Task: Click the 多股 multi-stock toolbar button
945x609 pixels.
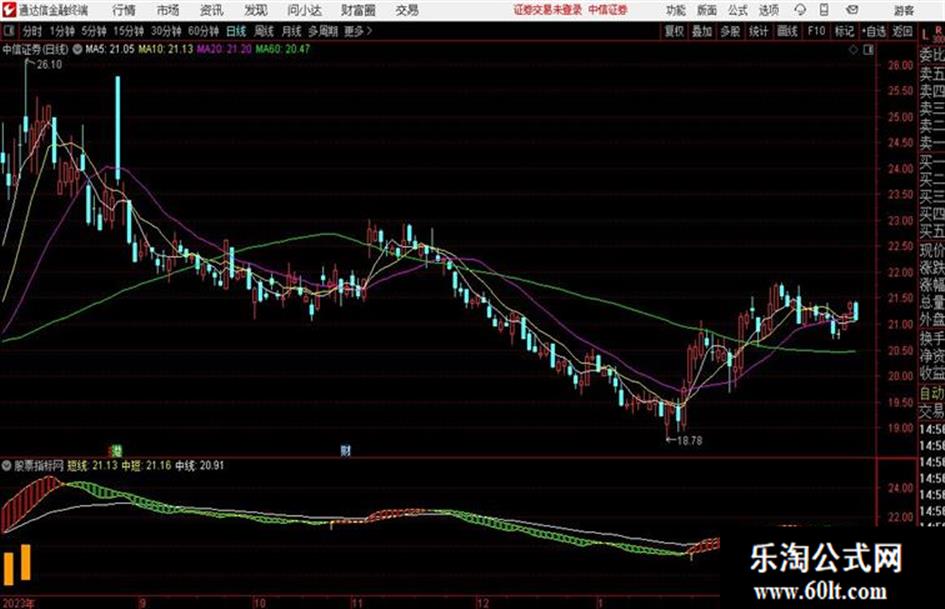Action: (730, 31)
